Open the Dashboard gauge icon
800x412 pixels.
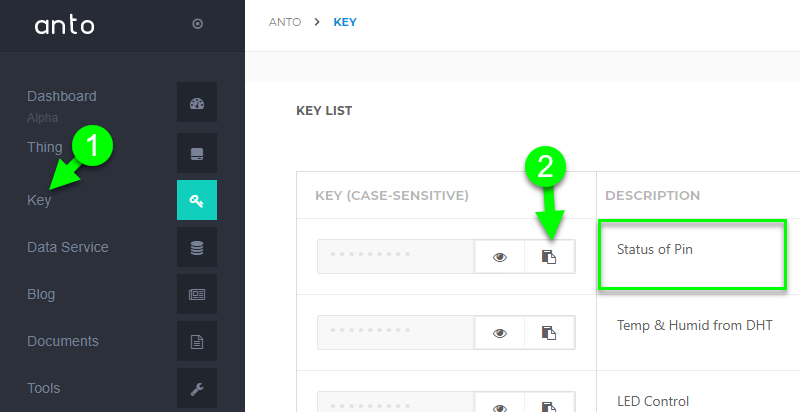click(197, 102)
